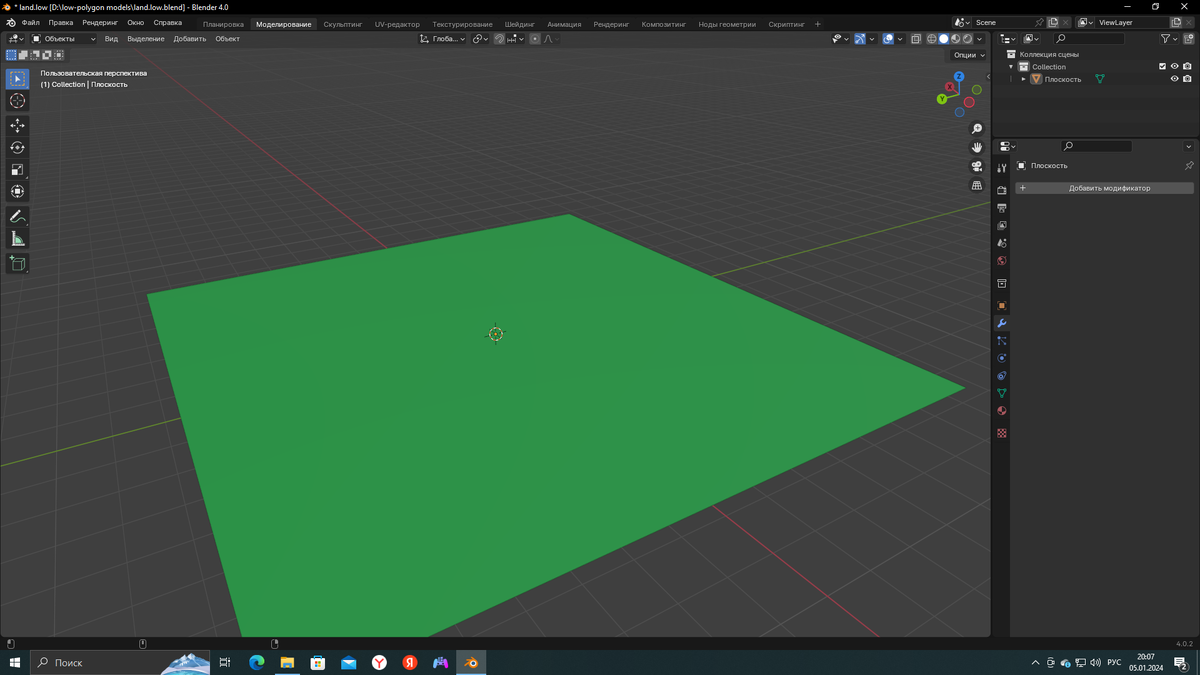The image size is (1200, 675).
Task: Hide Плоскость object with eye icon
Action: 1174,79
